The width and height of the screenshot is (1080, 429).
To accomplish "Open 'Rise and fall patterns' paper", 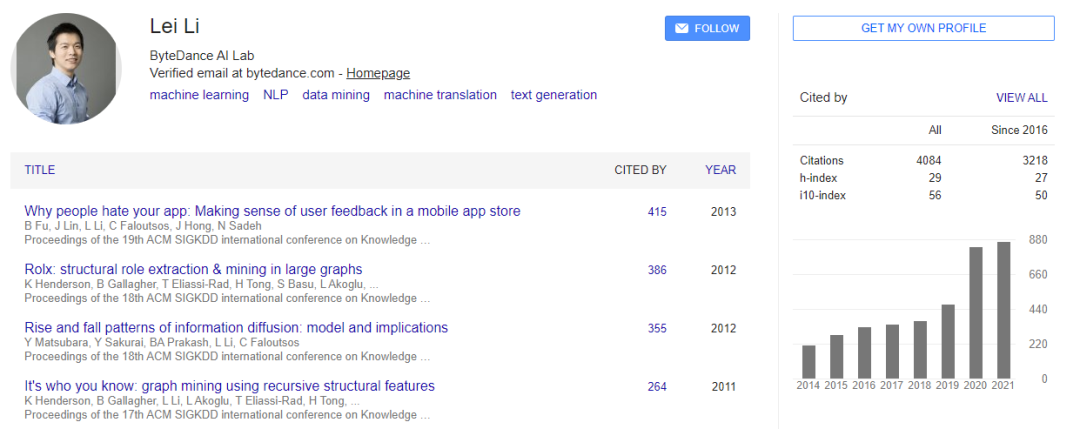I will click(236, 328).
